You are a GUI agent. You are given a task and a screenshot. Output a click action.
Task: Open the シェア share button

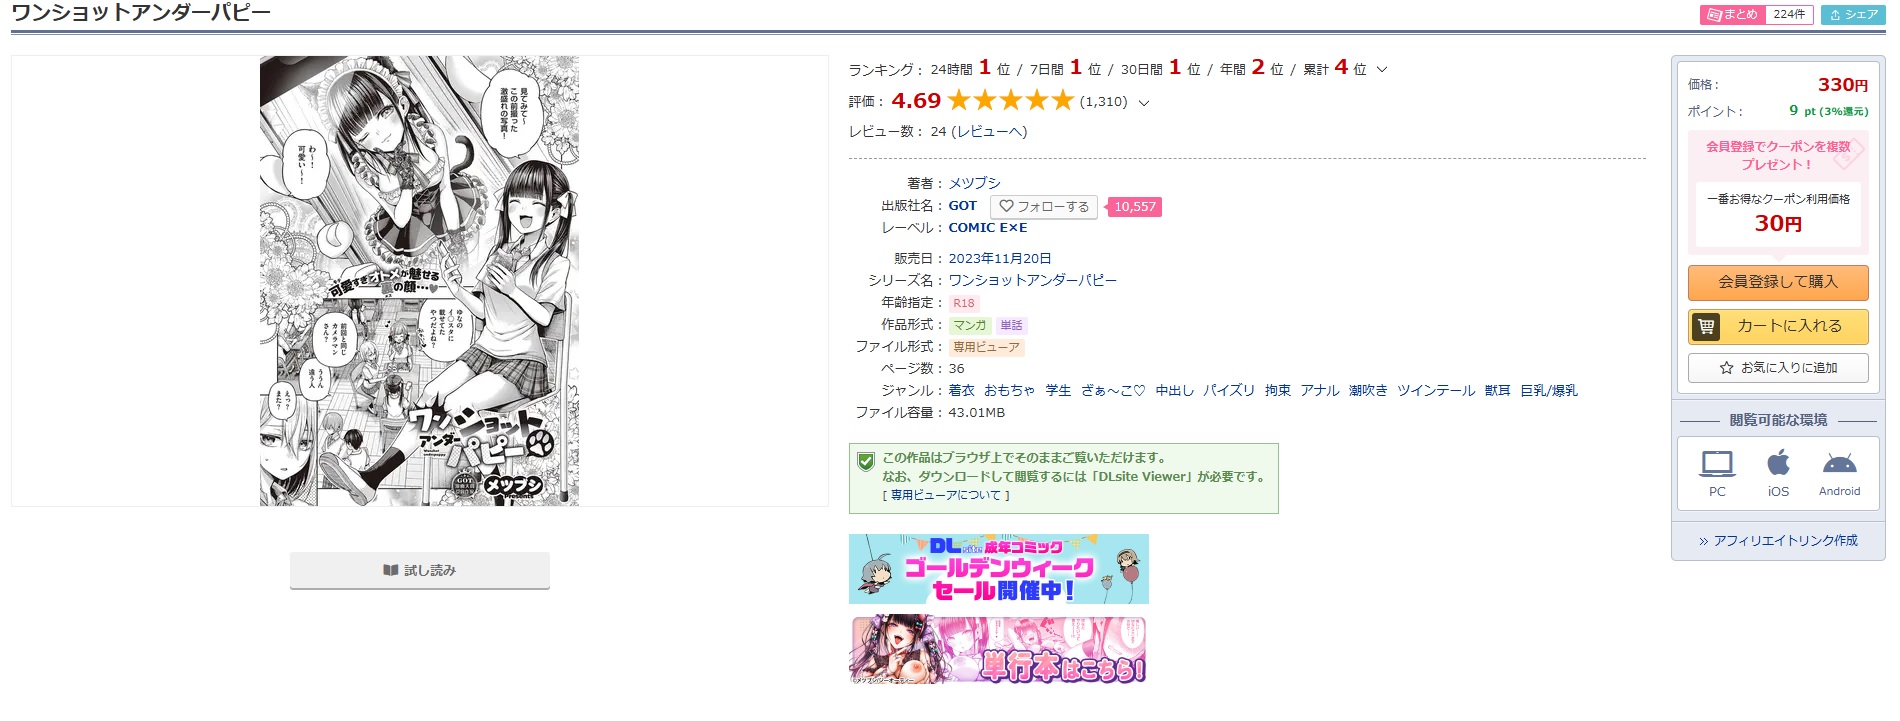(1853, 14)
